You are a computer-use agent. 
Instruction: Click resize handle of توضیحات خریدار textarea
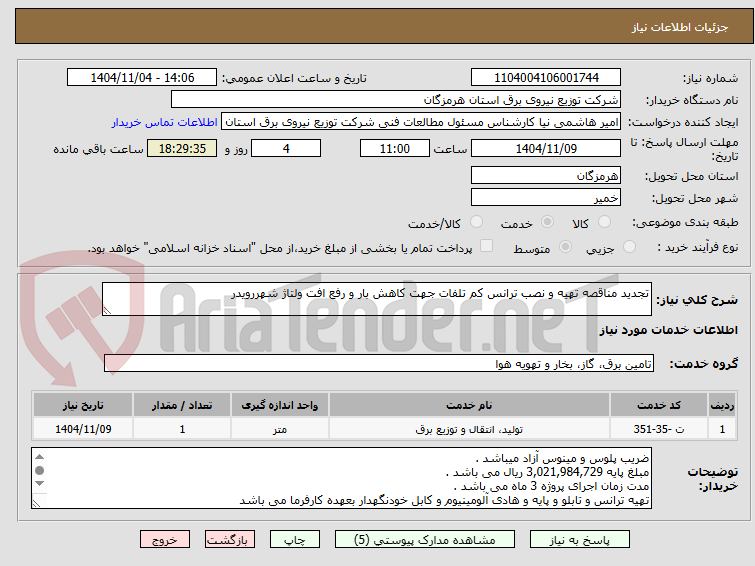point(36,503)
